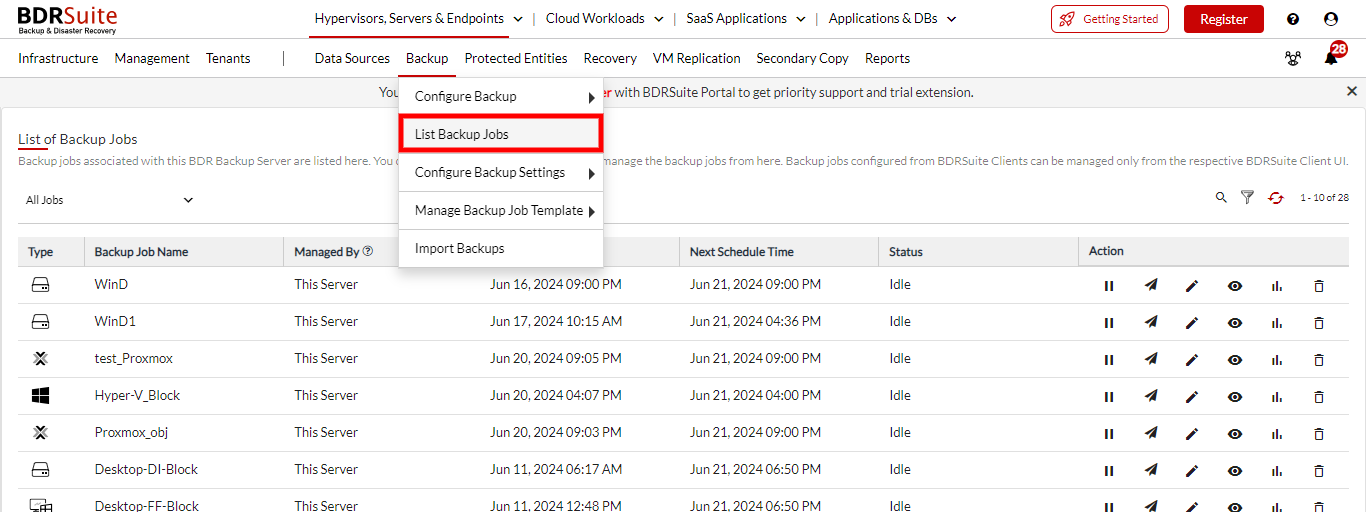Refresh the backup jobs list
The height and width of the screenshot is (512, 1366).
coord(1275,198)
